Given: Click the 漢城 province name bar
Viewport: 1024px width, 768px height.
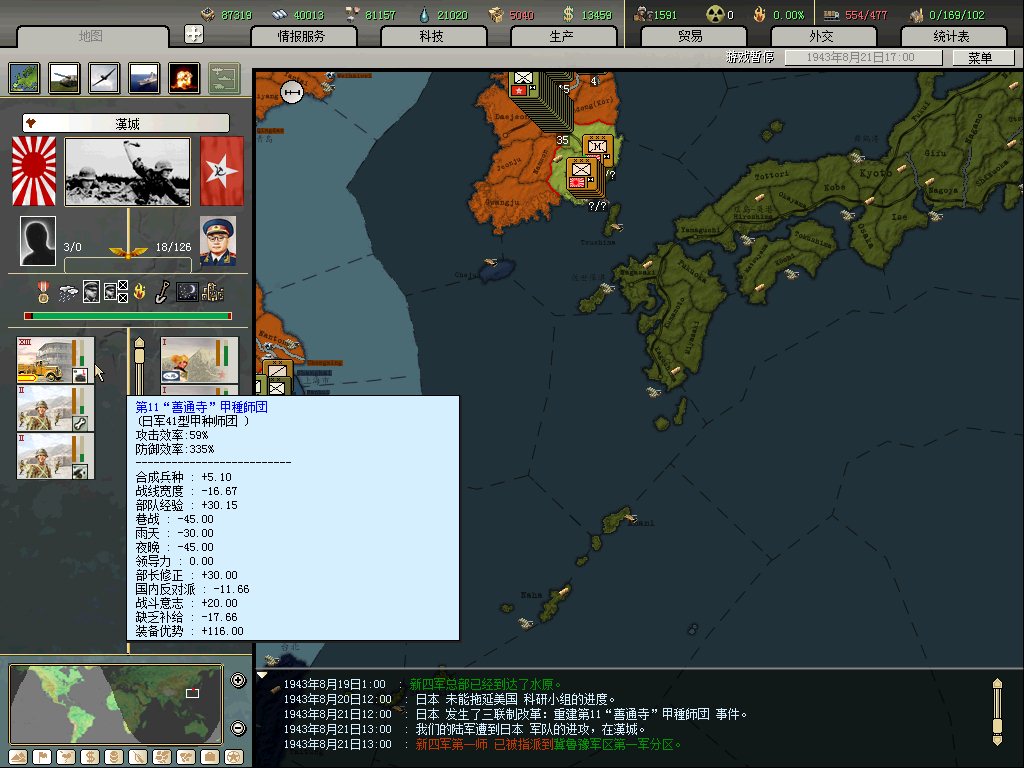Looking at the screenshot, I should (126, 123).
